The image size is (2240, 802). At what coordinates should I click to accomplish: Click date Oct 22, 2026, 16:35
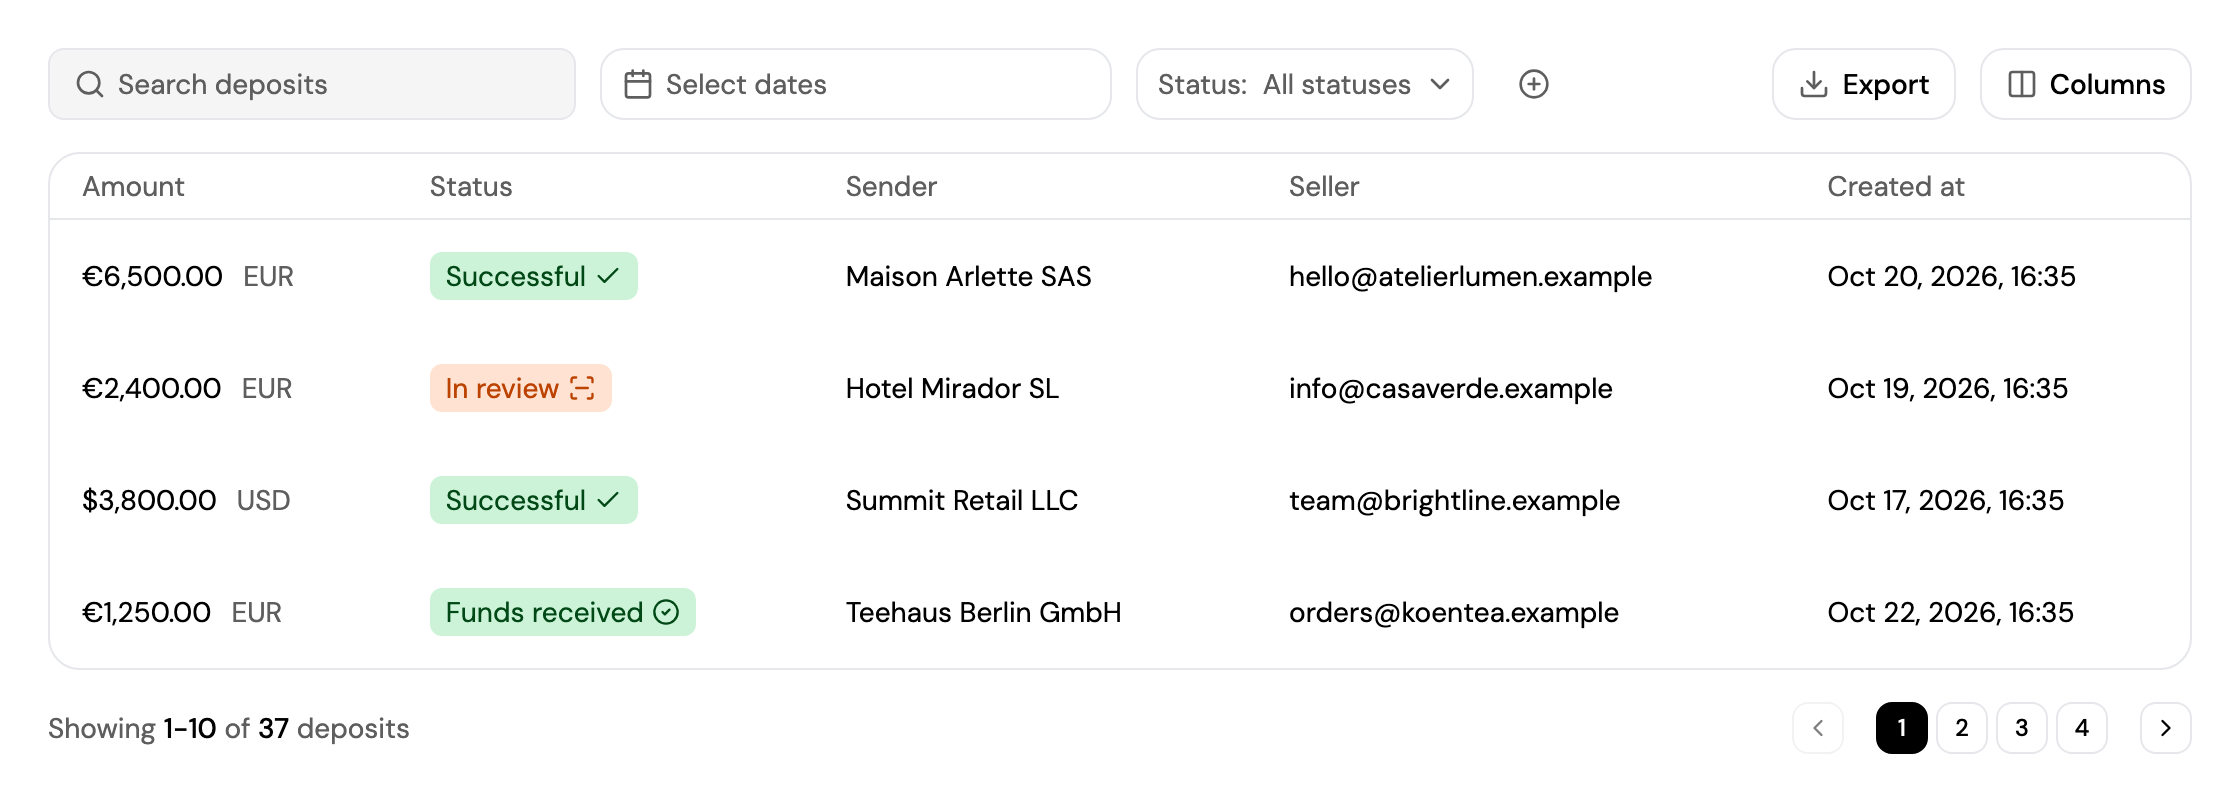pos(1951,612)
